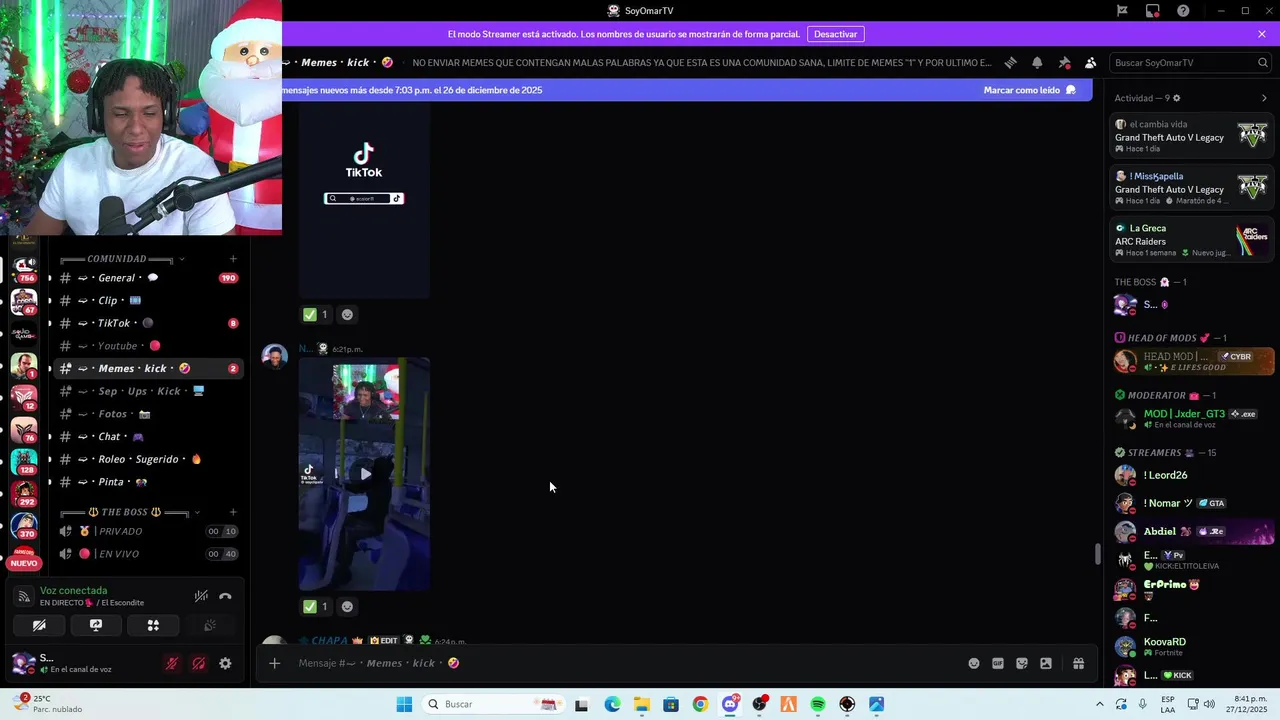1280x720 pixels.
Task: Open member Leord26 profile
Action: [x=1191, y=475]
